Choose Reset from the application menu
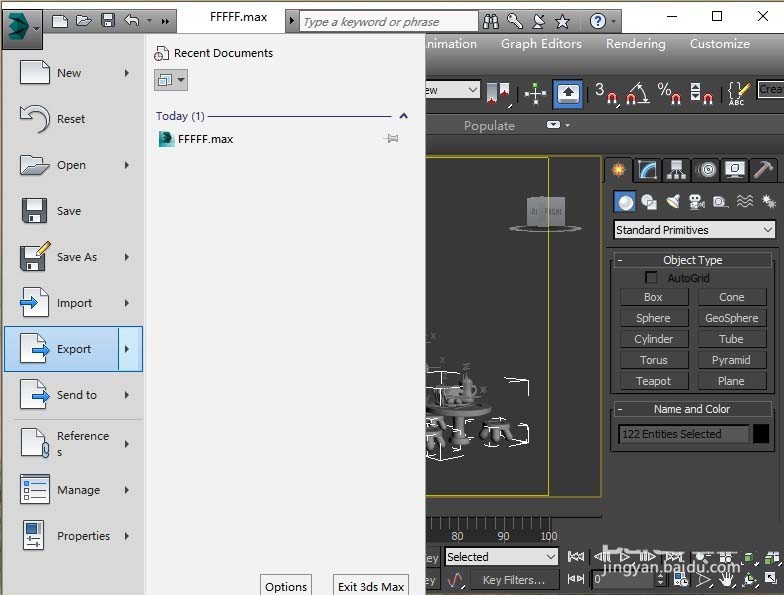784x595 pixels. point(74,119)
